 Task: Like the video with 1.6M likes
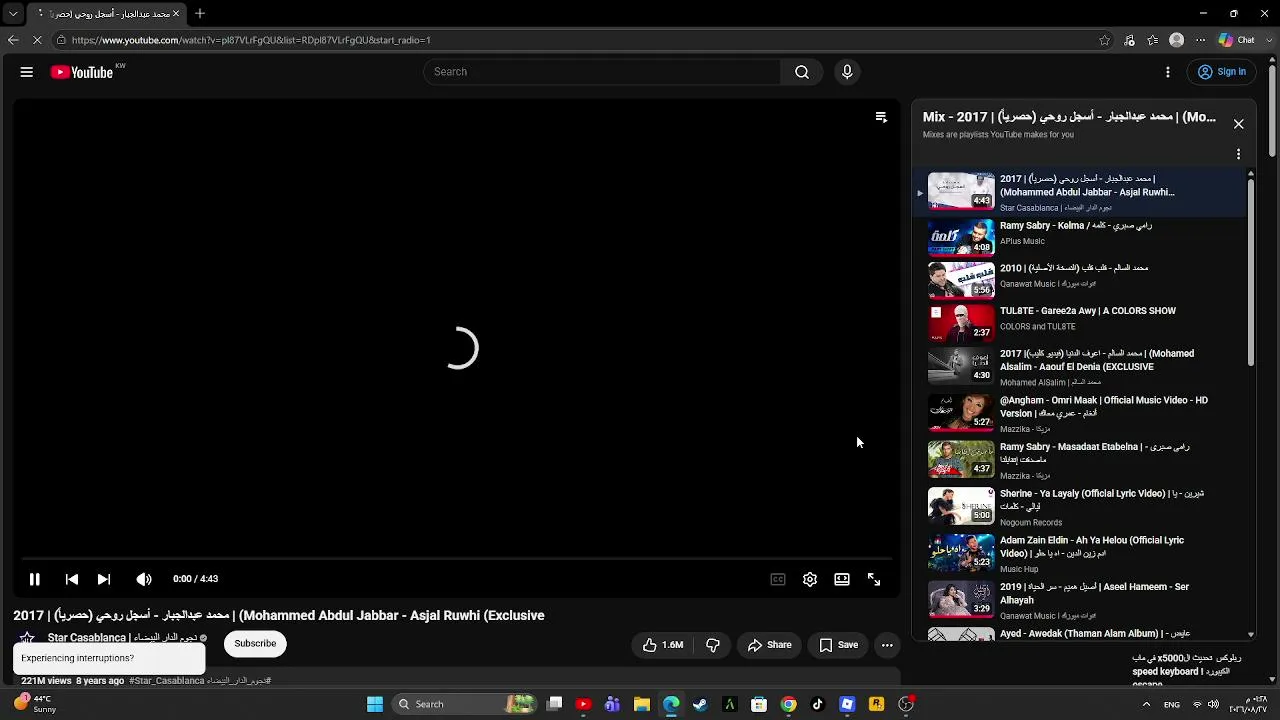coord(663,645)
